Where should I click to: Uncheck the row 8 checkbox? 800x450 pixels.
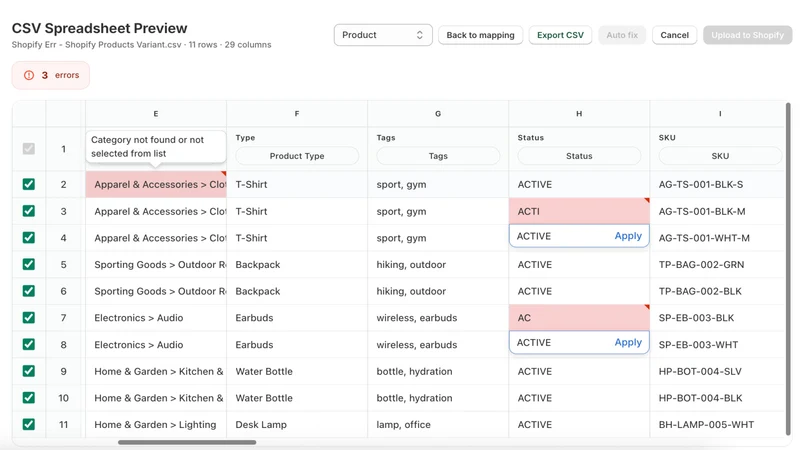[x=29, y=344]
